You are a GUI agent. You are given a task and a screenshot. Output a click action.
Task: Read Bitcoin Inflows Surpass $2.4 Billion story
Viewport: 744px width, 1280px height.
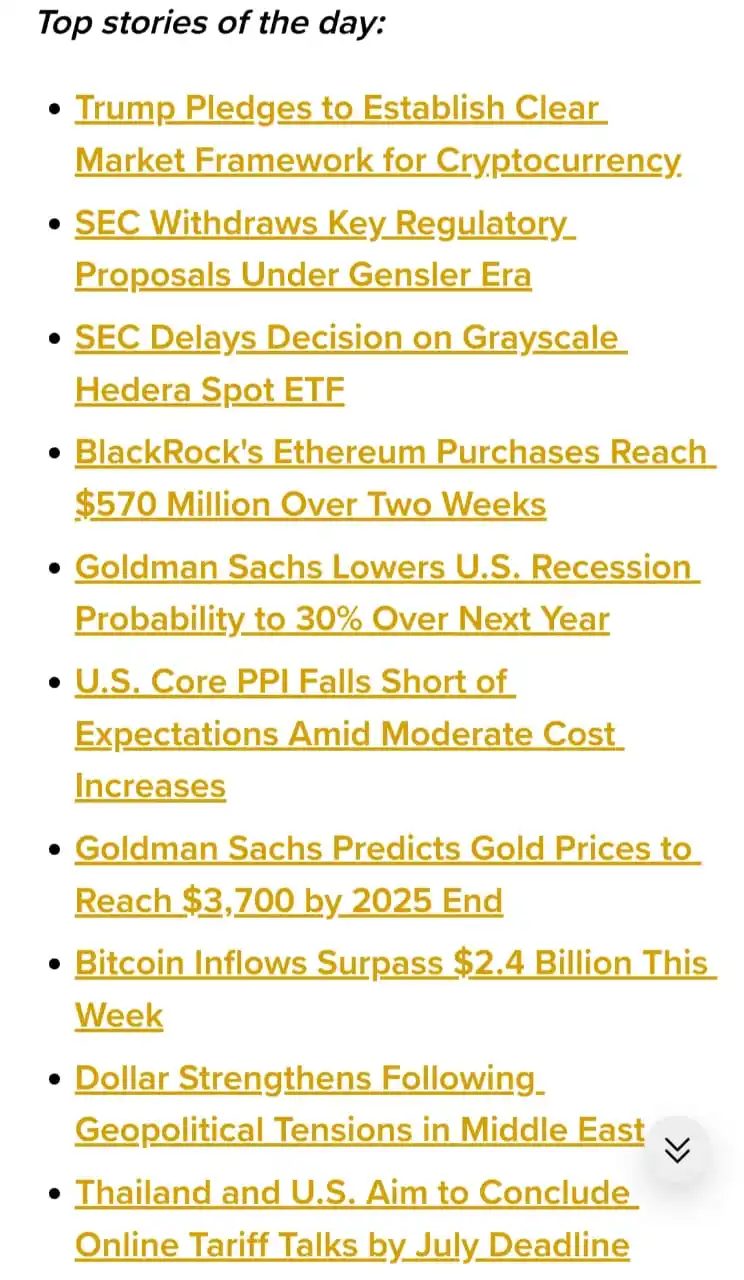(396, 989)
